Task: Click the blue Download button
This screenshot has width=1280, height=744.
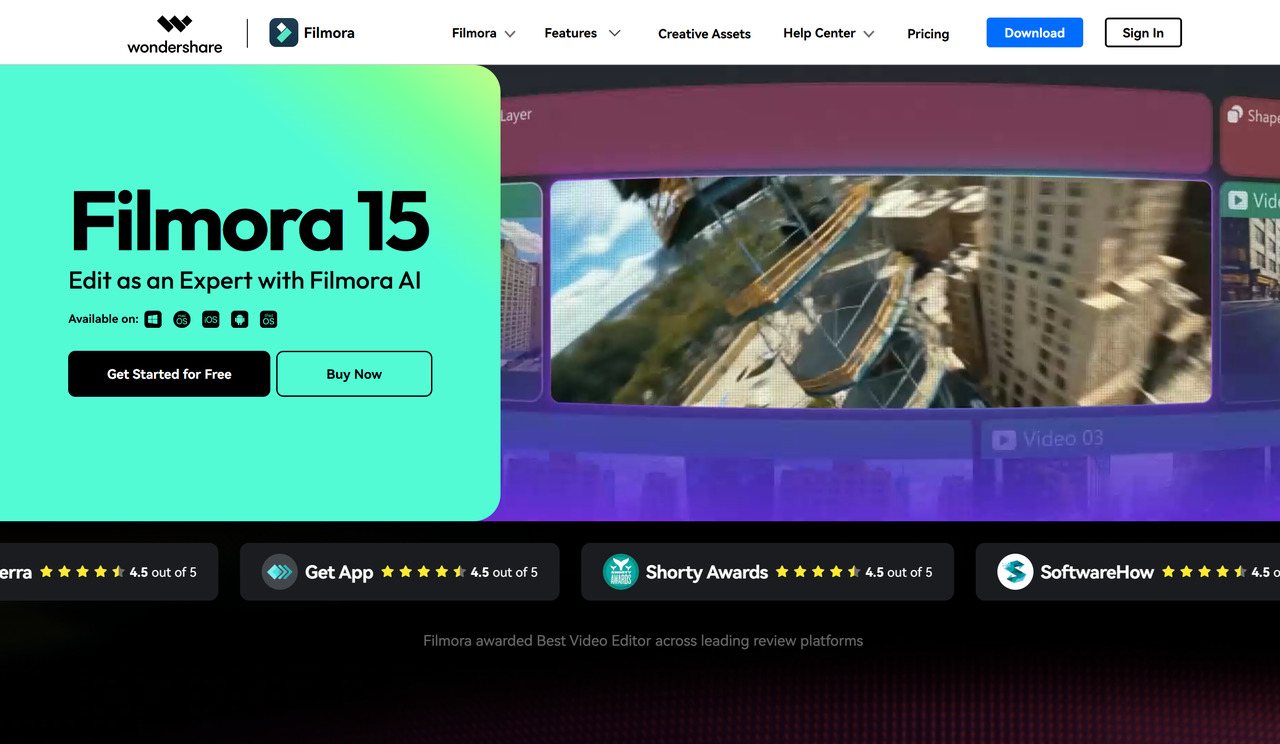Action: point(1035,33)
